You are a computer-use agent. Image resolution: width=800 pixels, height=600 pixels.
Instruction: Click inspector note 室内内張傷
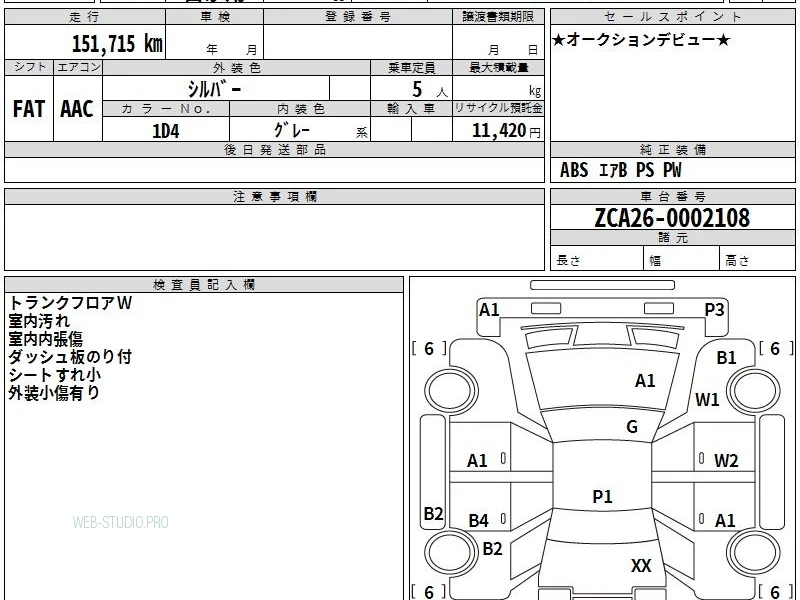(x=45, y=339)
